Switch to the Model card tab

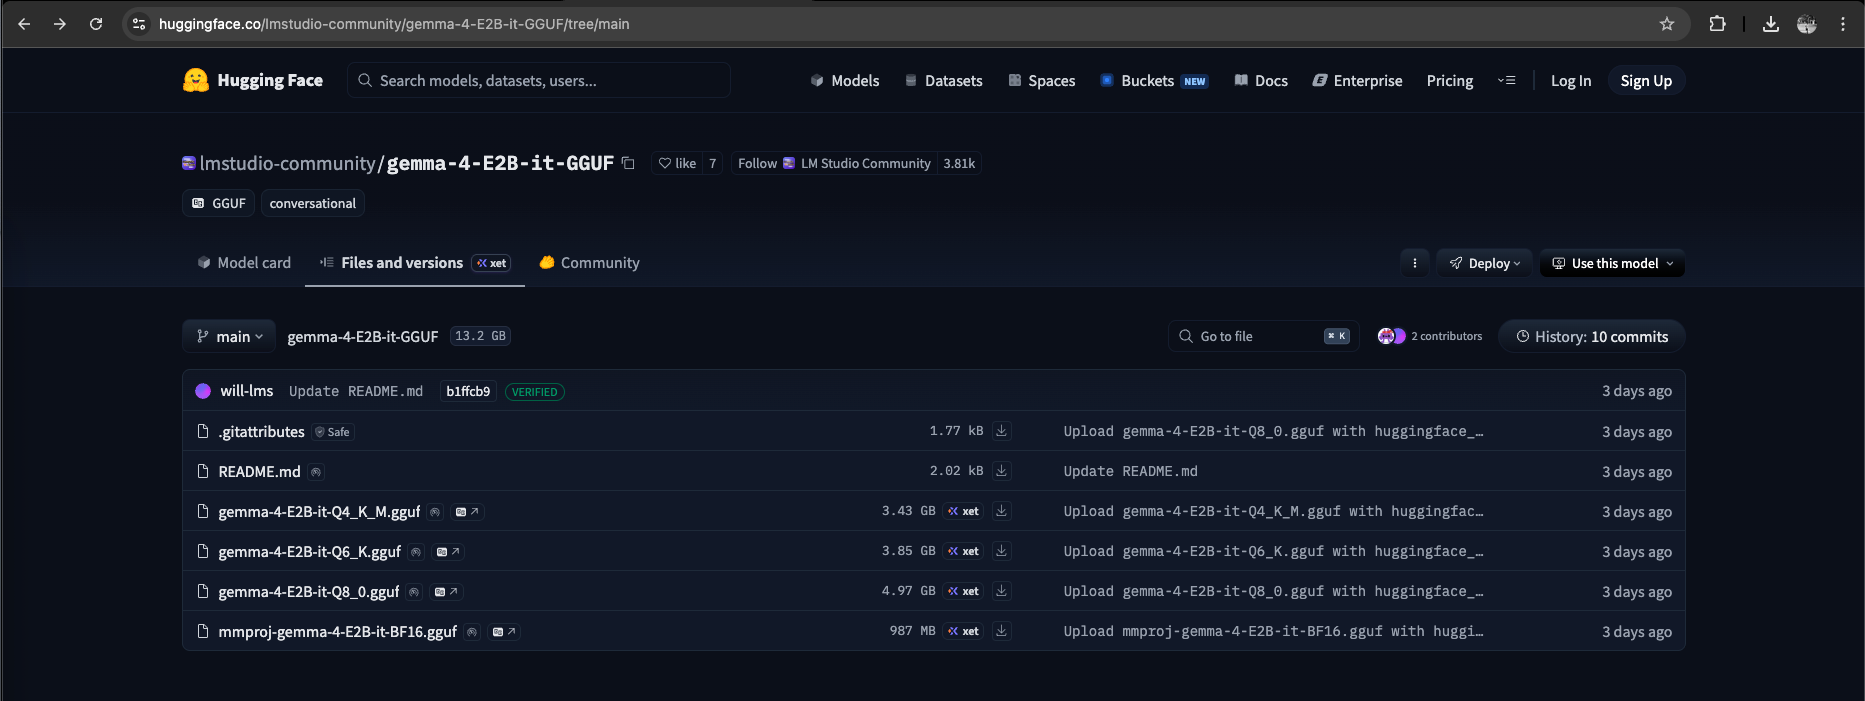[x=245, y=263]
